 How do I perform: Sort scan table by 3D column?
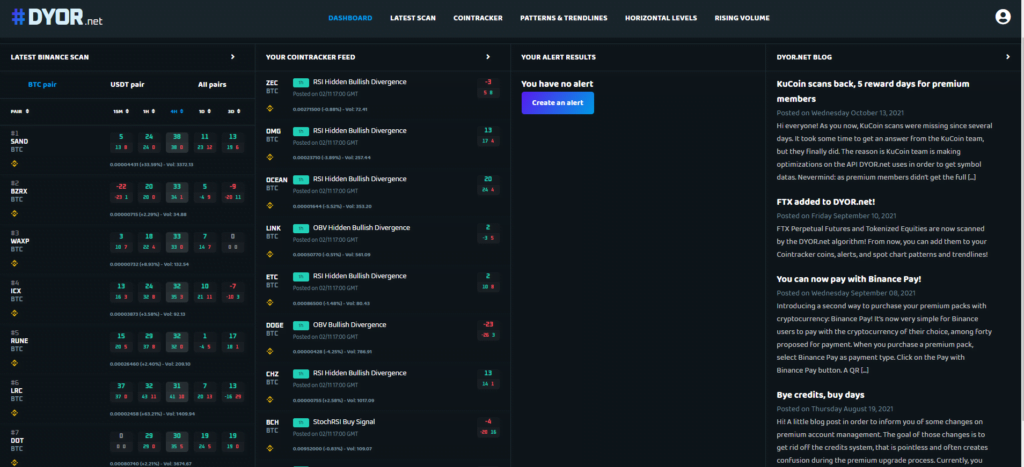232,112
